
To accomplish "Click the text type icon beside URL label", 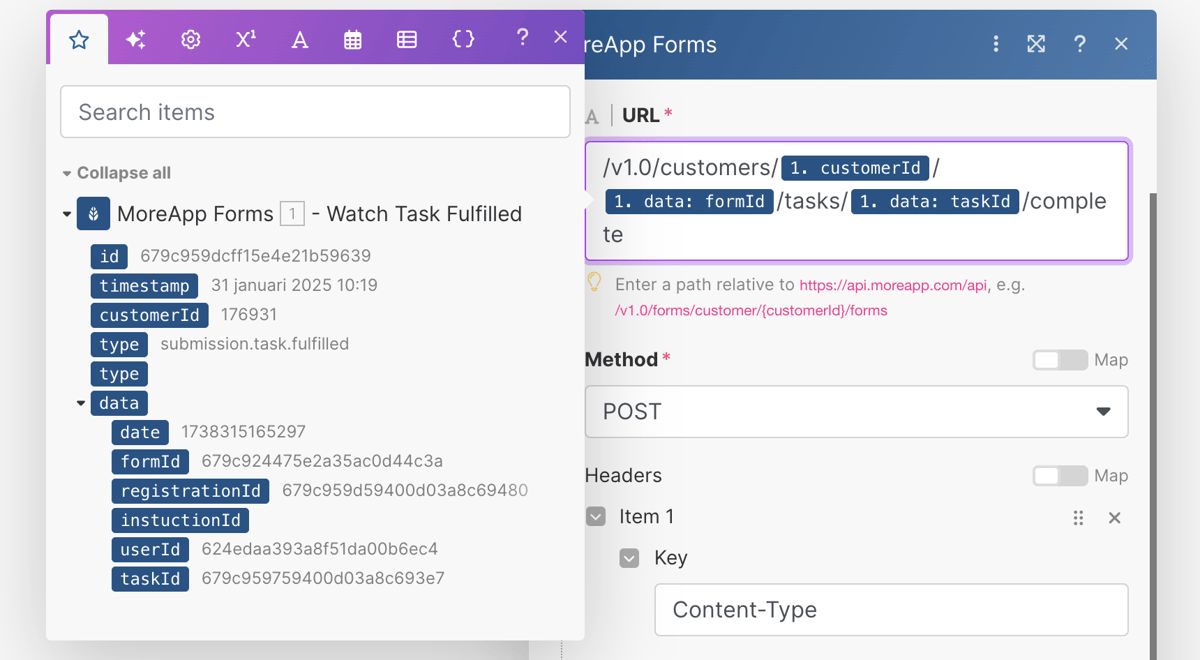I will tap(592, 117).
